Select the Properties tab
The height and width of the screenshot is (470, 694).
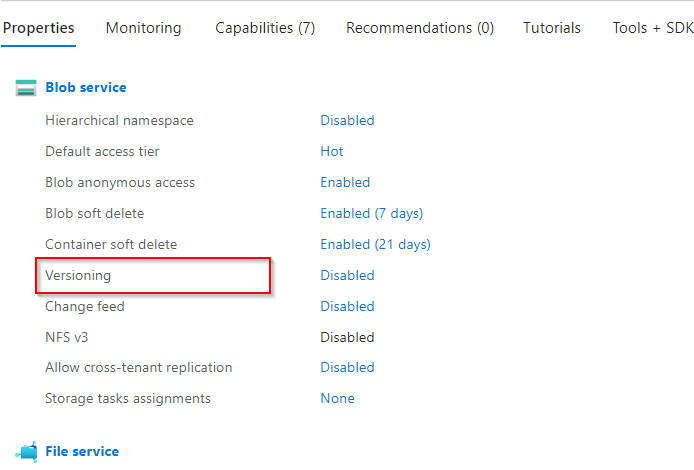point(39,28)
